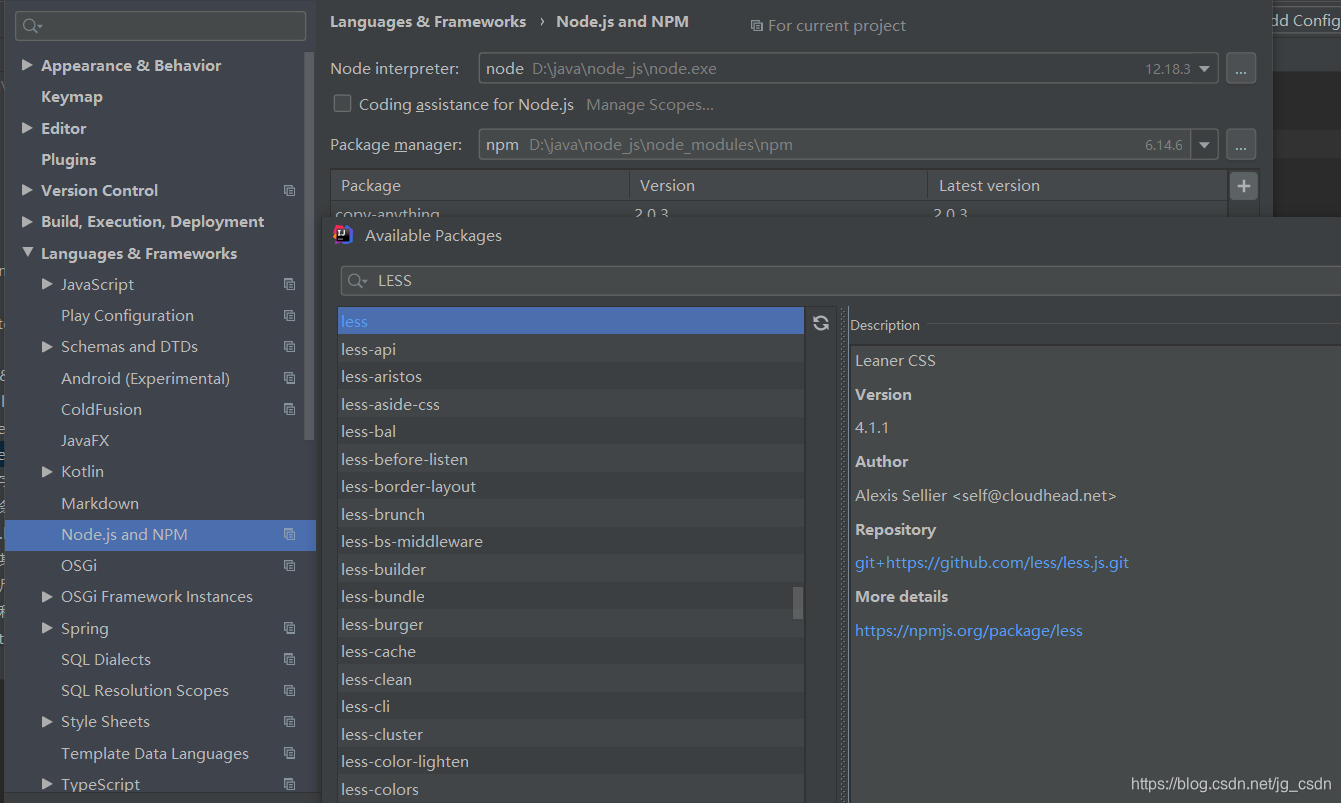Click the LESS package search field
Image resolution: width=1341 pixels, height=803 pixels.
(840, 281)
